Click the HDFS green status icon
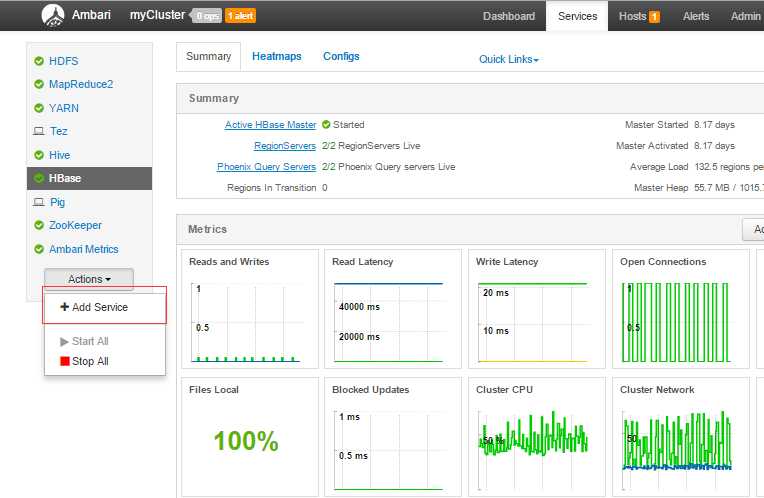 (39, 61)
